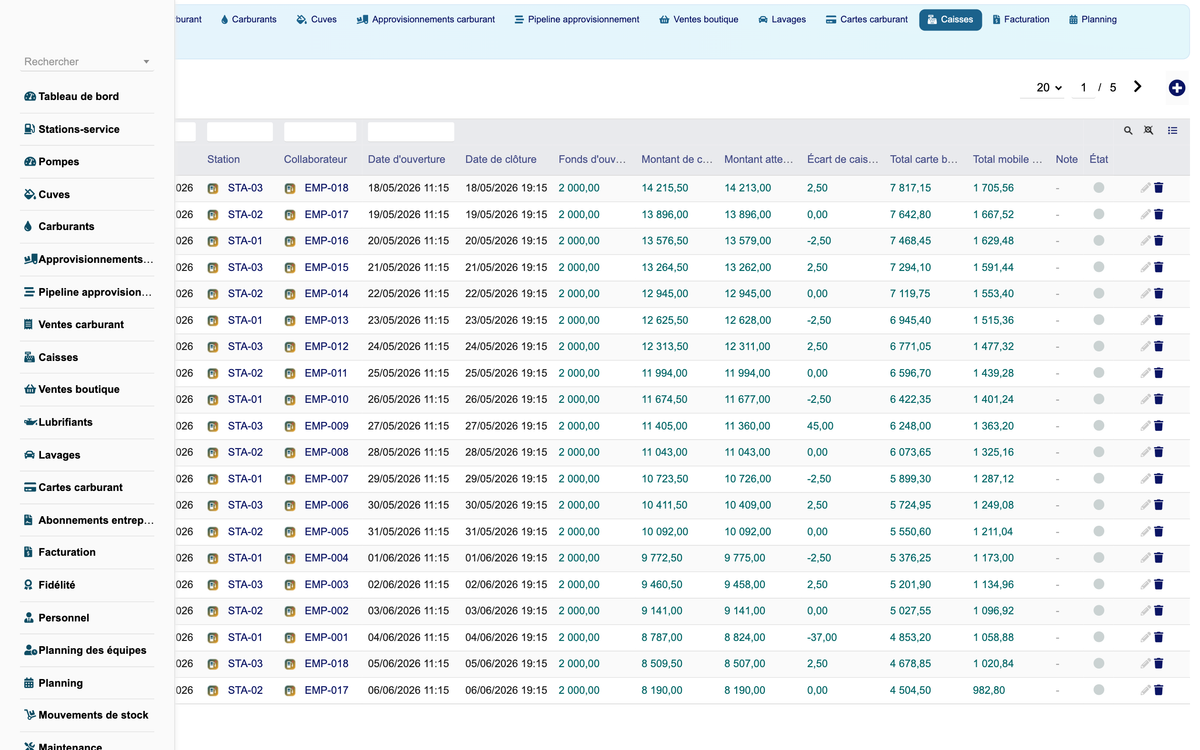Viewport: 1200px width, 750px height.
Task: Switch to the top Cuves tab
Action: 317,19
